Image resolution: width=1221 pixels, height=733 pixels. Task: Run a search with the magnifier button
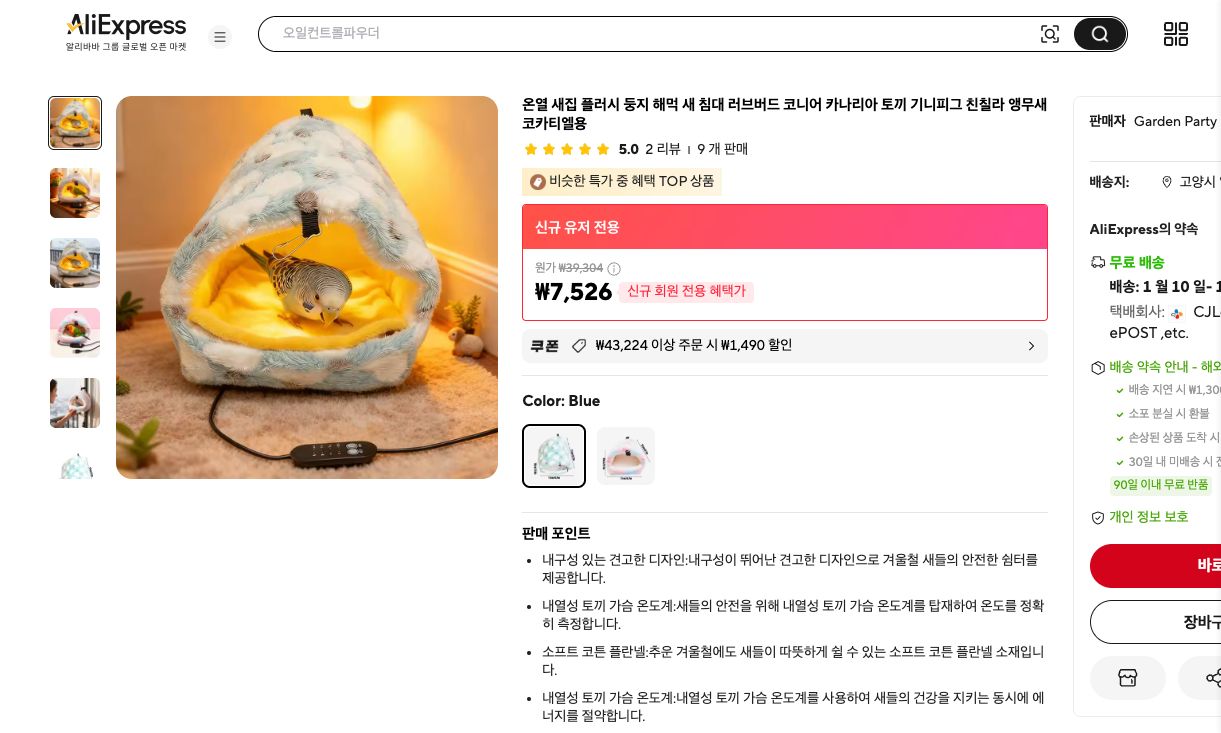1099,33
